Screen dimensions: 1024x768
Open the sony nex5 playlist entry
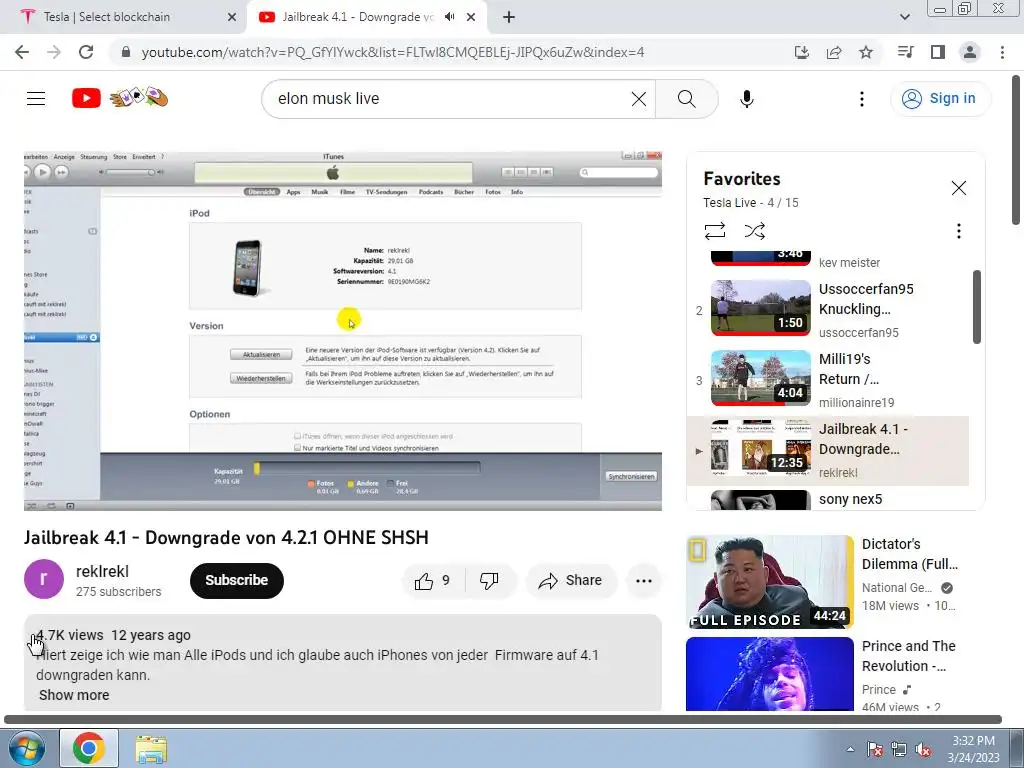[828, 500]
